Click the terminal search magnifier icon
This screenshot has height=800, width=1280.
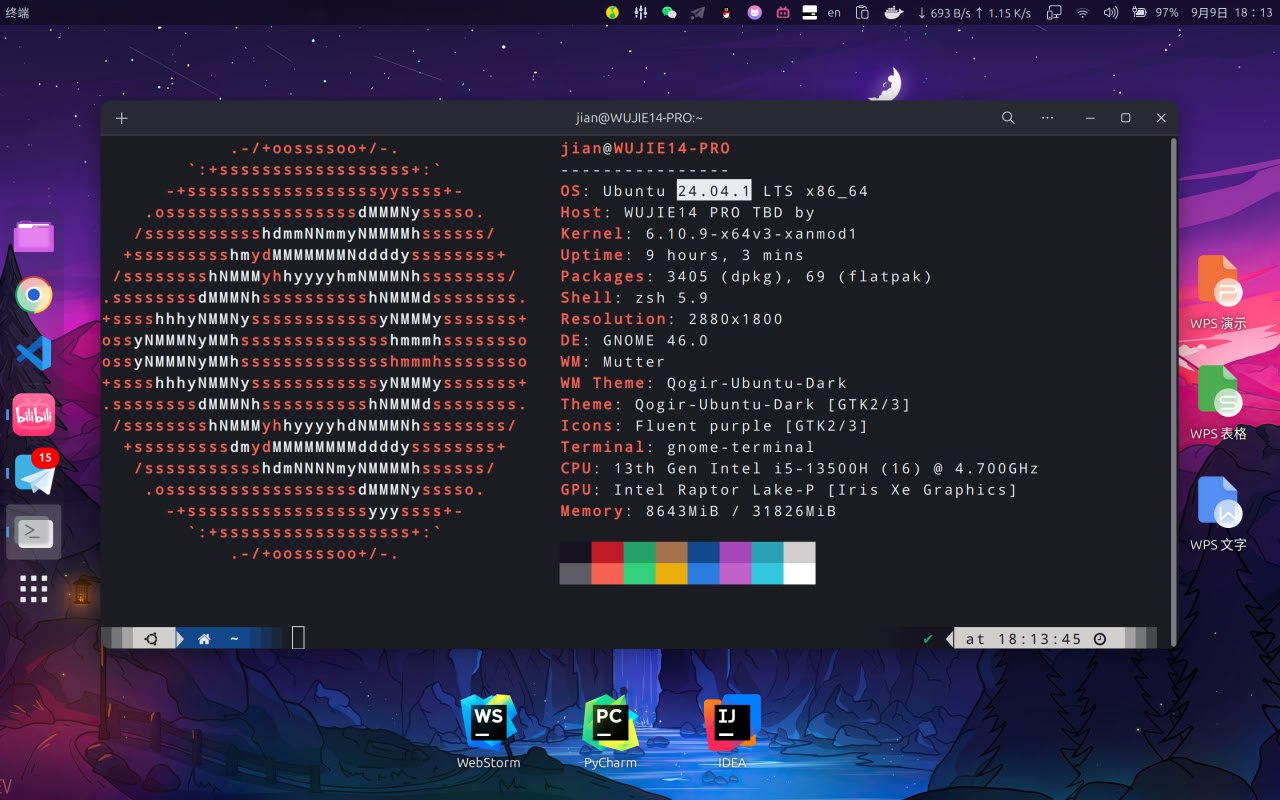pos(1008,118)
